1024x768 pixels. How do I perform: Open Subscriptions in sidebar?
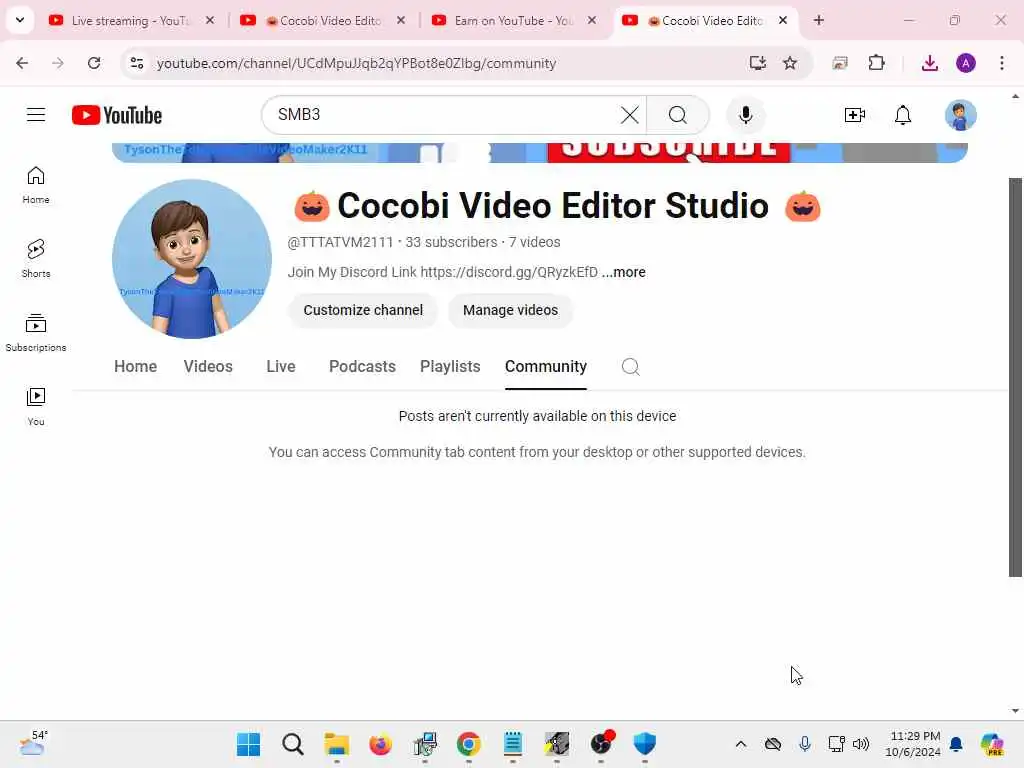click(36, 332)
